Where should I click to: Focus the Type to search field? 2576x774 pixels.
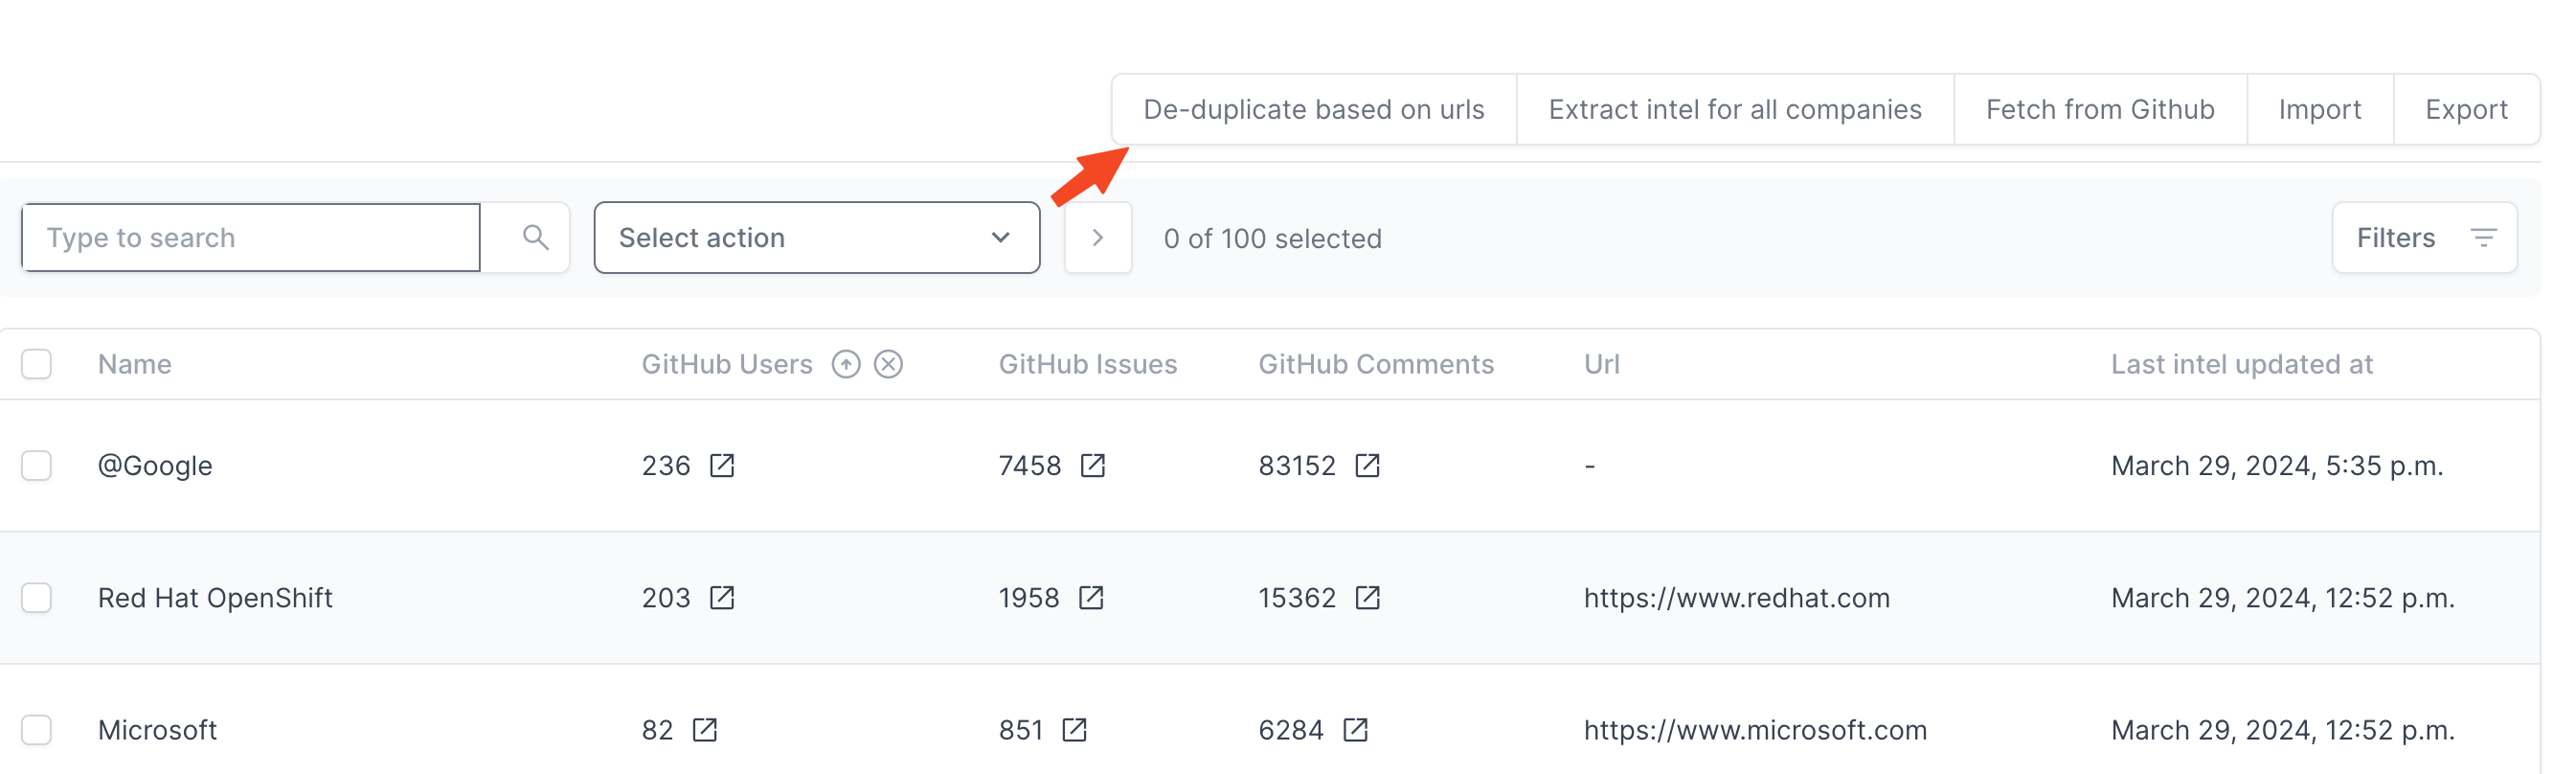pyautogui.click(x=251, y=237)
